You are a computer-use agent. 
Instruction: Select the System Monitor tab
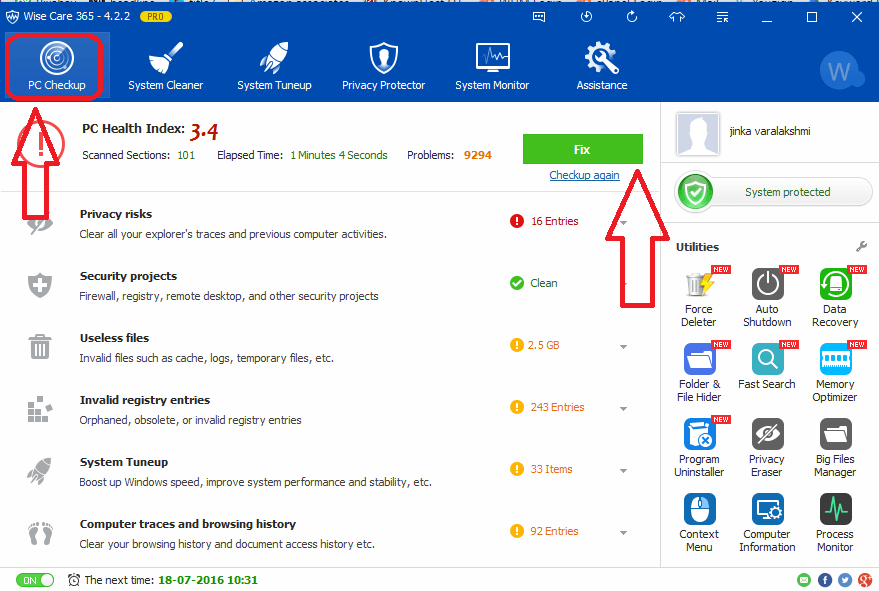pyautogui.click(x=492, y=66)
